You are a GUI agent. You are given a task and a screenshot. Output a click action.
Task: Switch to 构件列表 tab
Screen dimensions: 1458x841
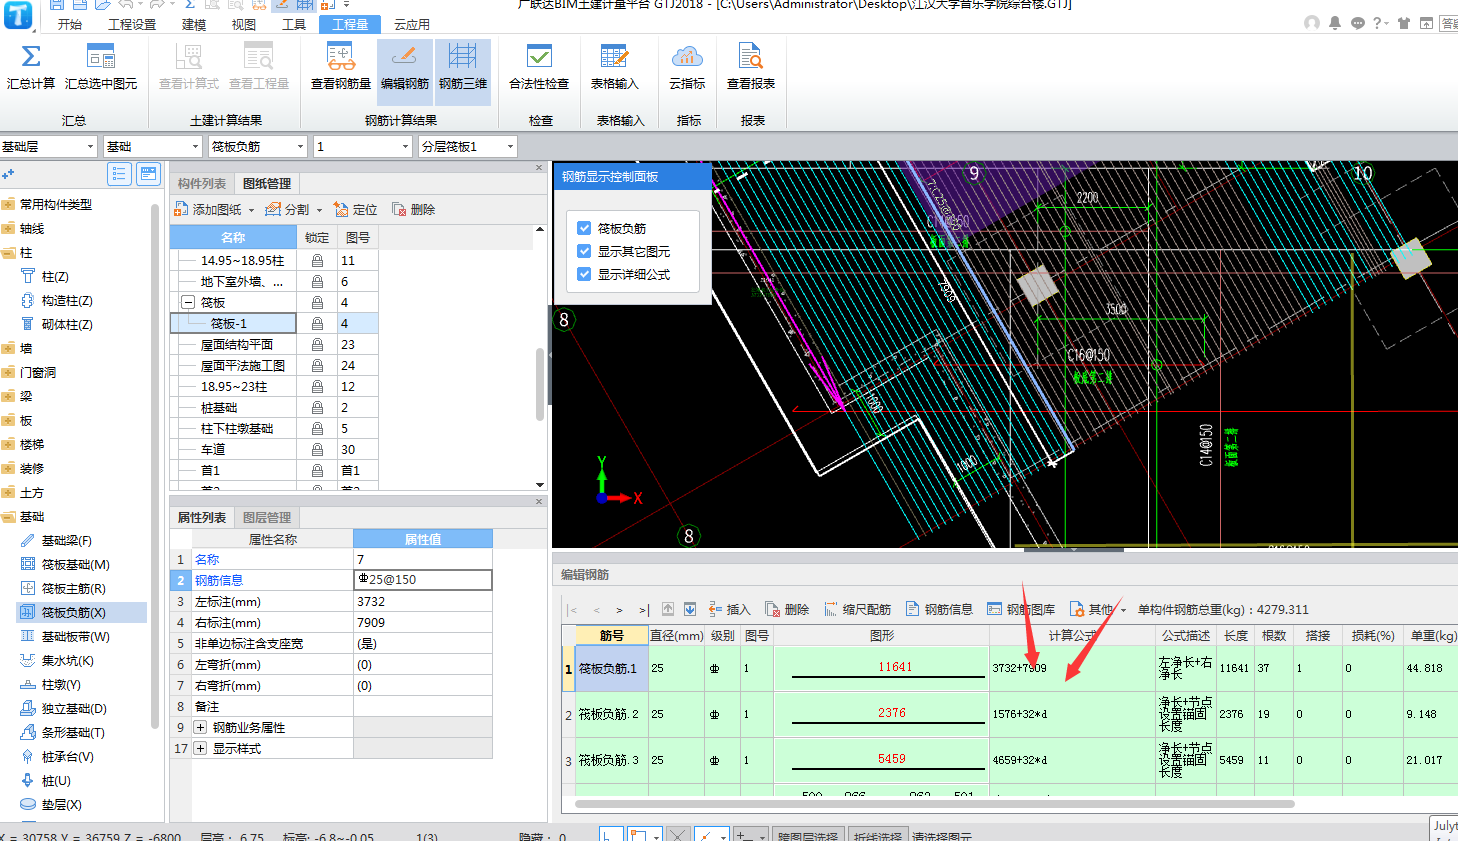tap(202, 183)
